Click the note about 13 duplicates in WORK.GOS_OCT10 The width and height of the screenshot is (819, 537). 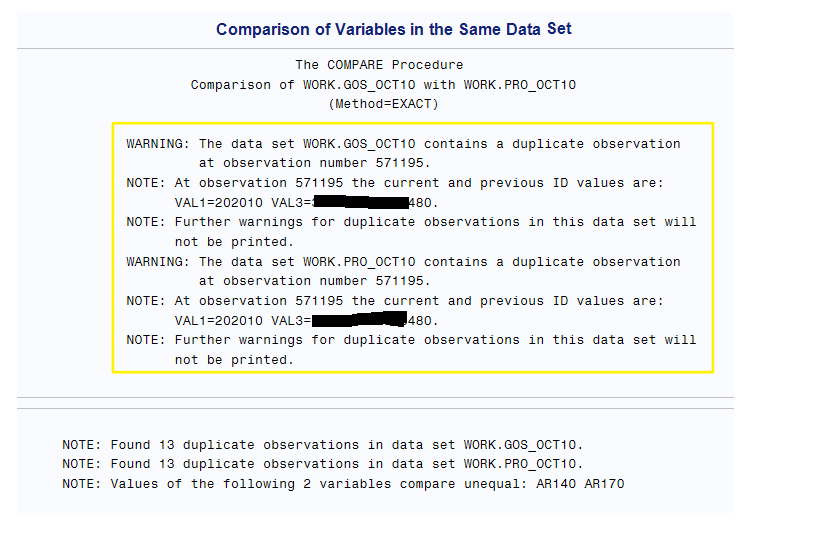[x=322, y=445]
